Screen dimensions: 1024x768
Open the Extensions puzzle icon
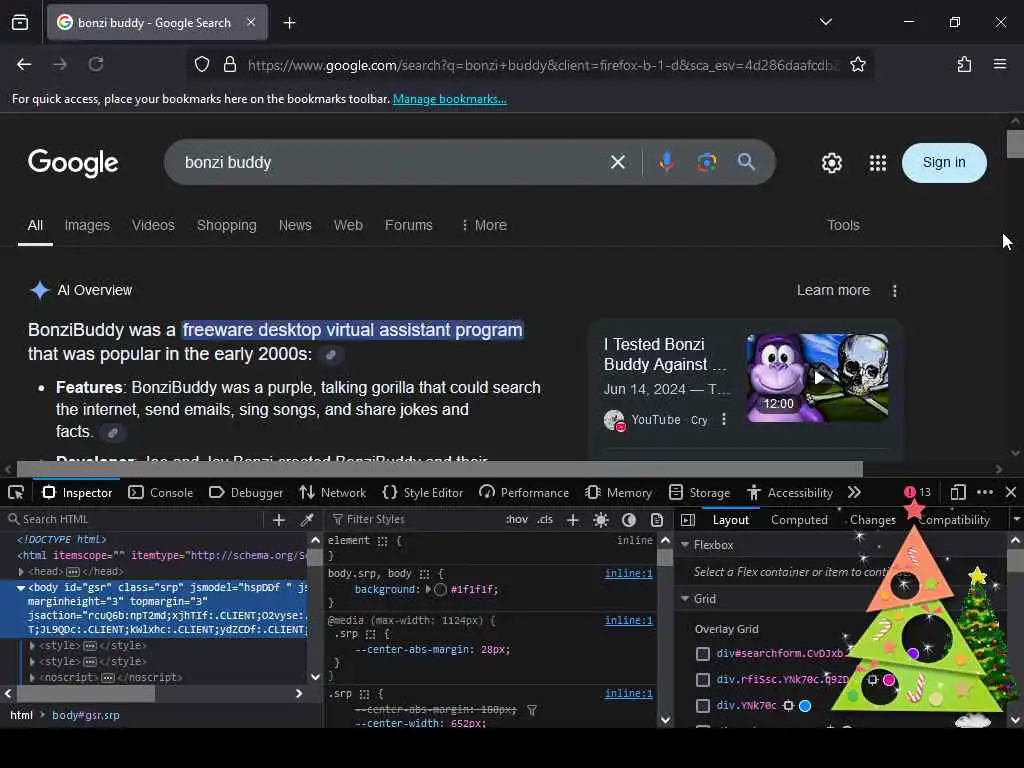pyautogui.click(x=964, y=65)
